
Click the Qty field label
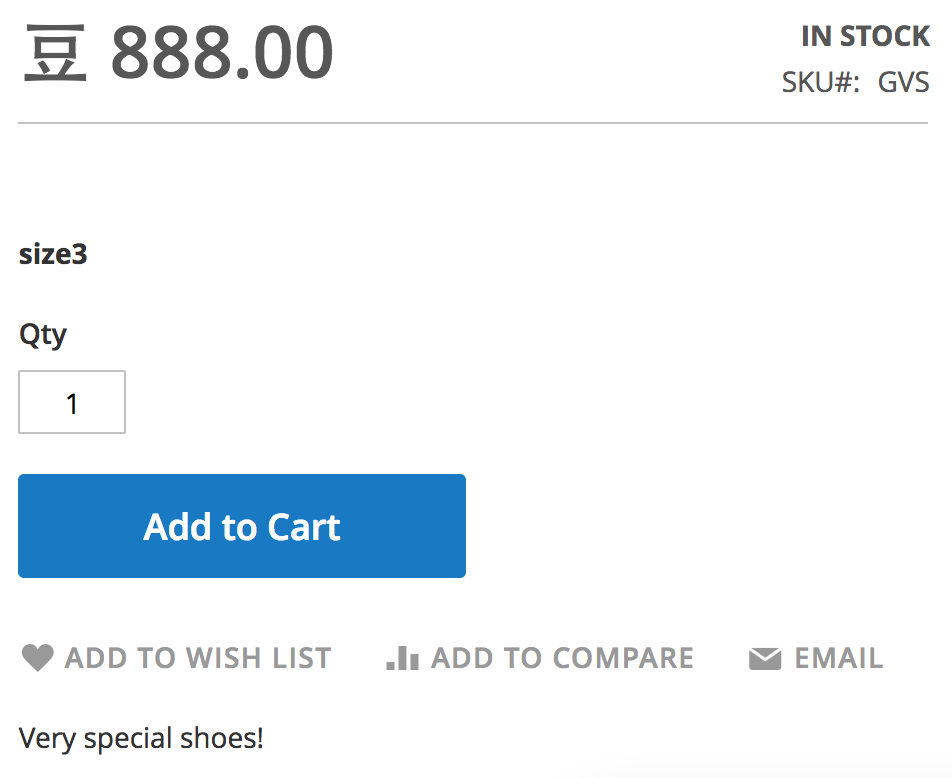[43, 334]
